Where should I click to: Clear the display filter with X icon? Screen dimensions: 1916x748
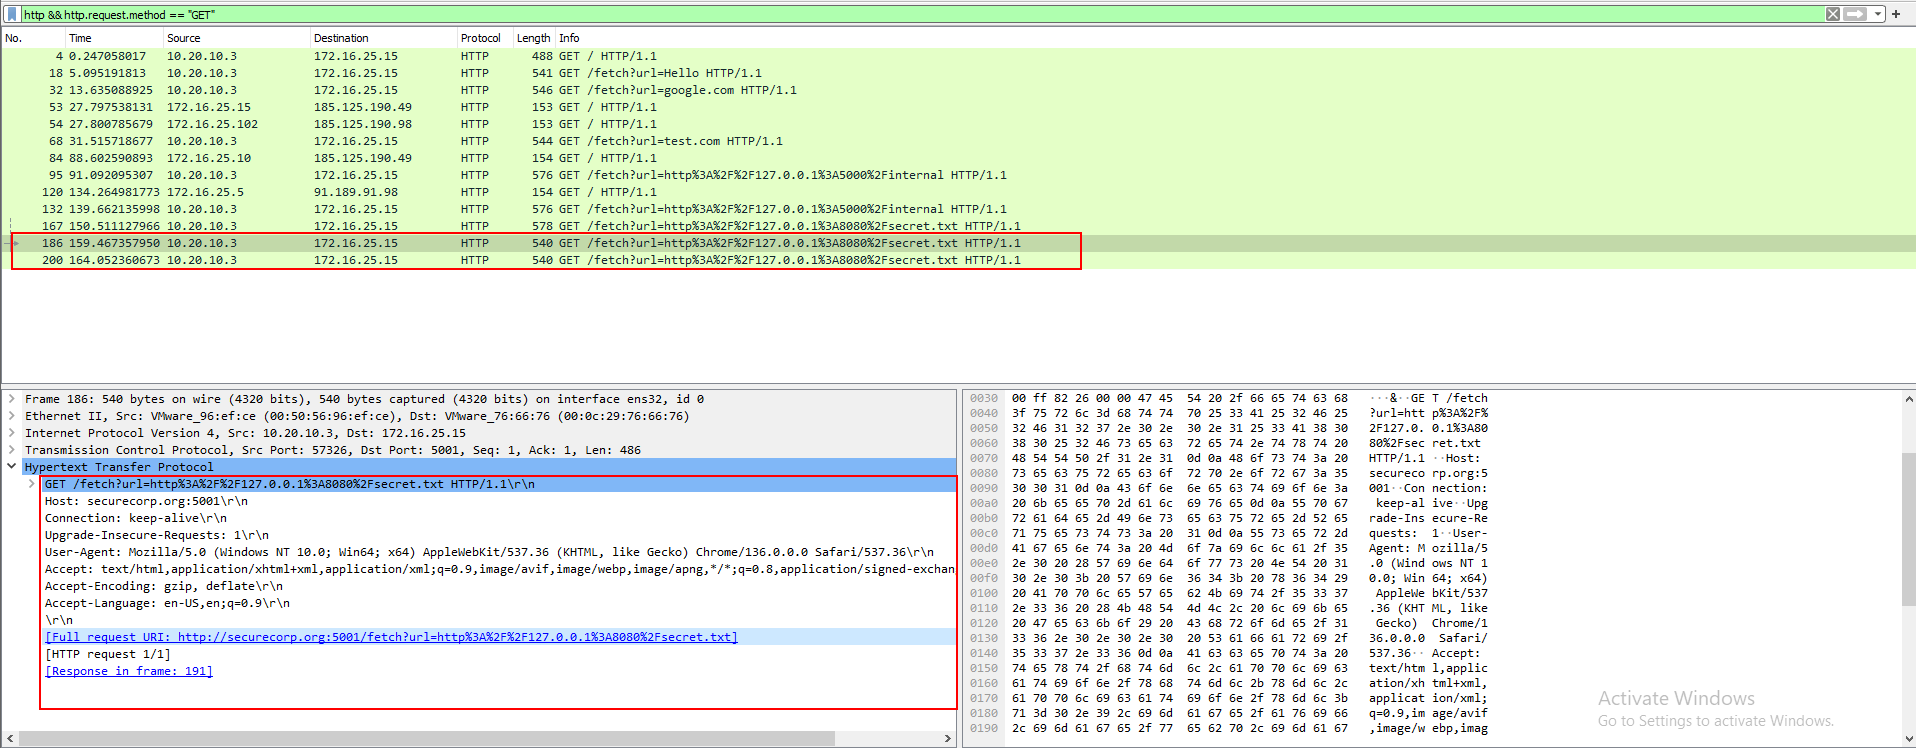pyautogui.click(x=1832, y=14)
